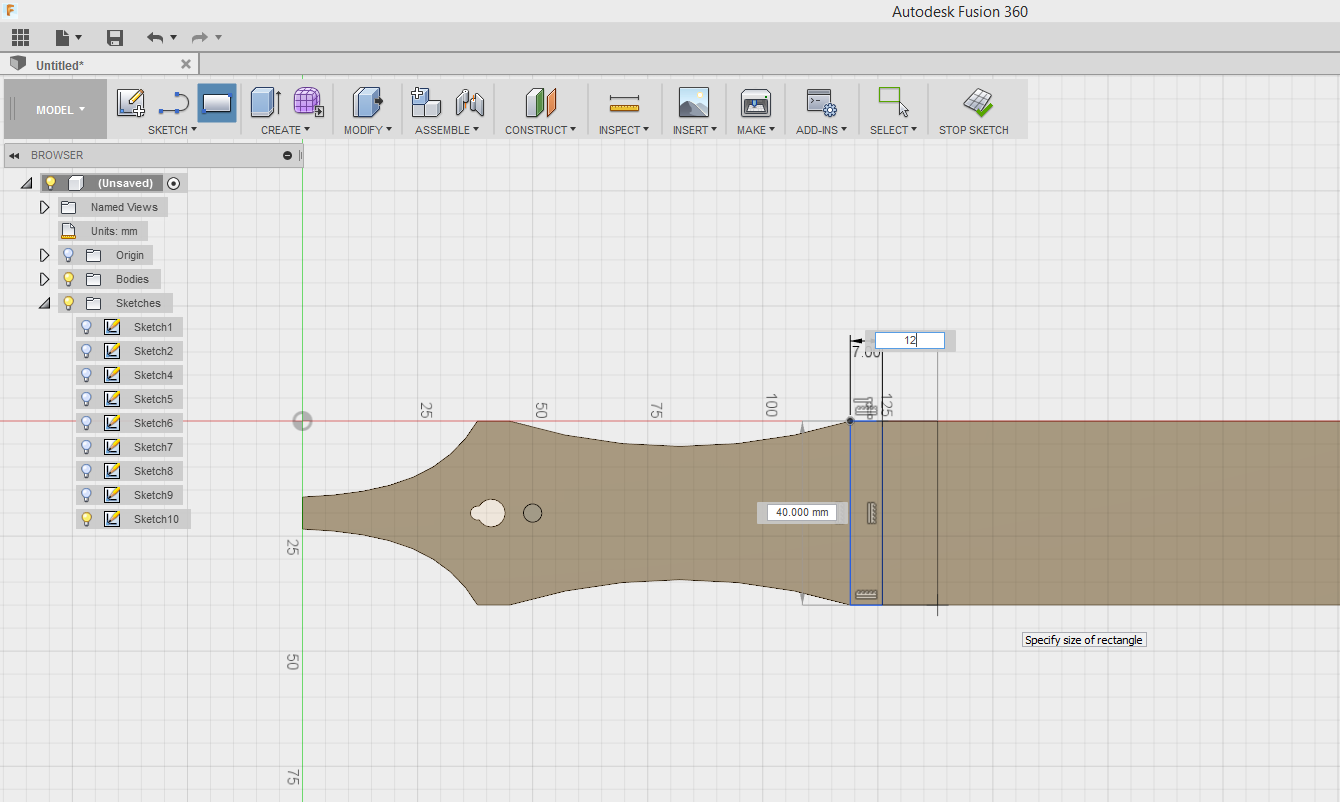Image resolution: width=1340 pixels, height=802 pixels.
Task: Open the ADD-INS dropdown menu
Action: tap(821, 130)
